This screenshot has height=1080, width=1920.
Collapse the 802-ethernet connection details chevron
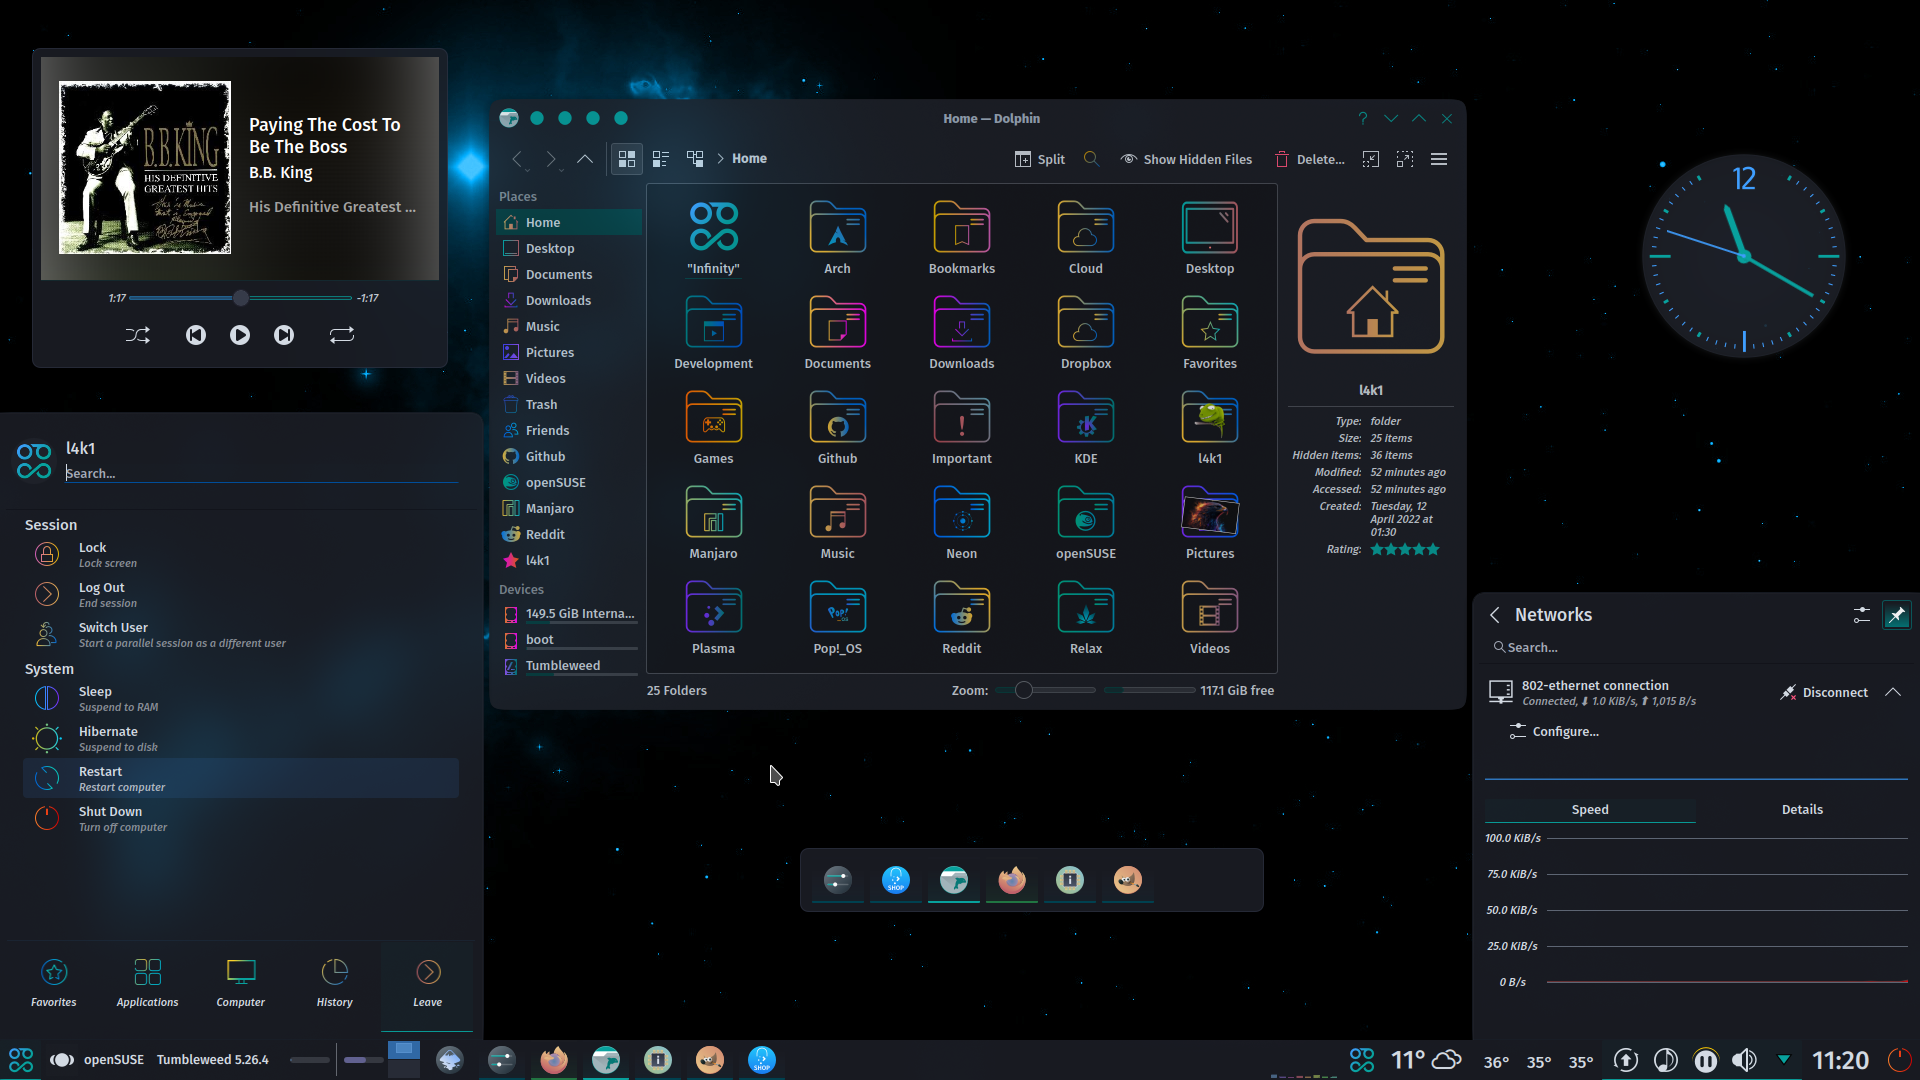(1893, 691)
